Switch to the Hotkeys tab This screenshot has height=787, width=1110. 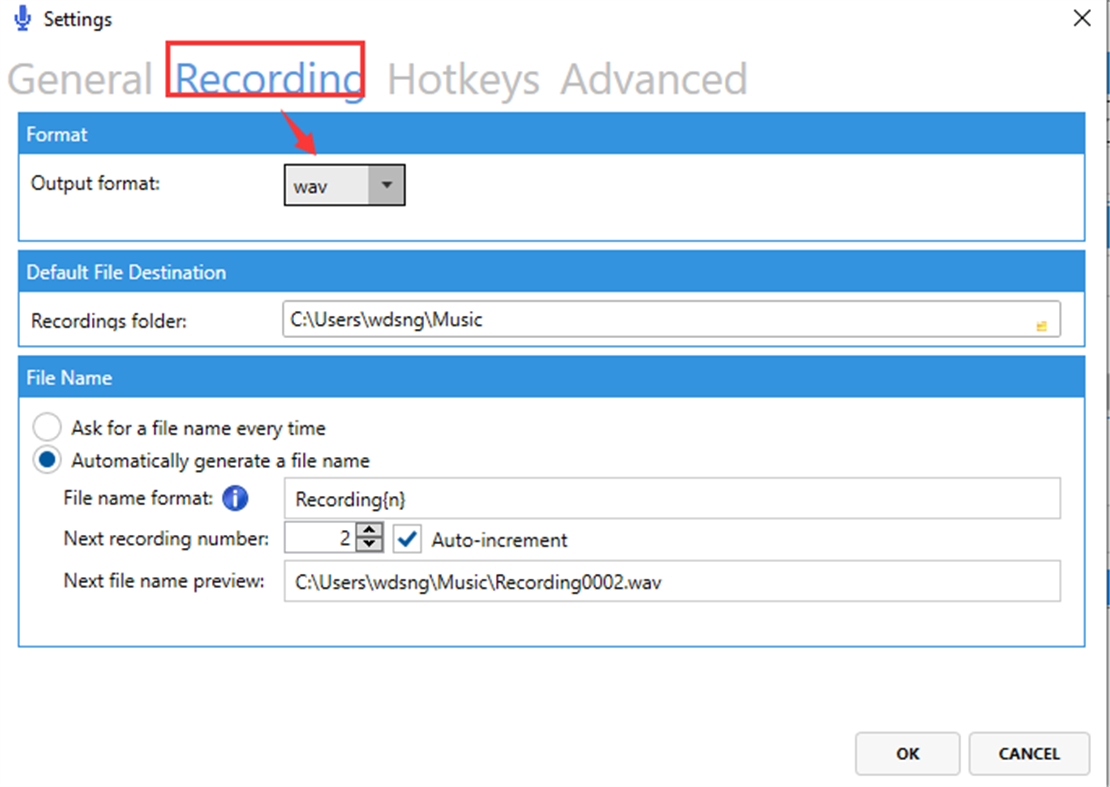(x=462, y=79)
